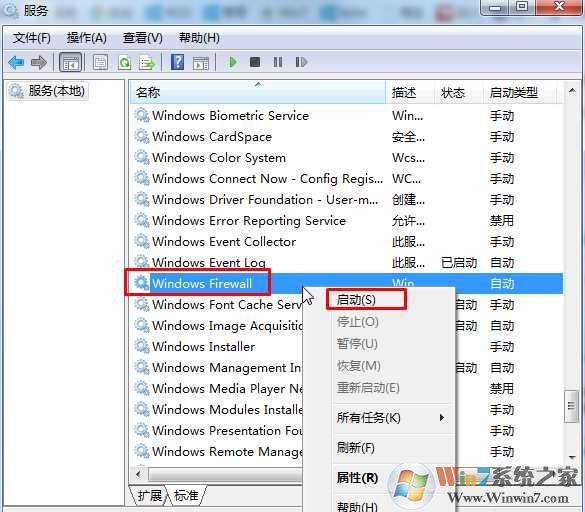
Task: Click the Export list toolbar icon
Action: pos(147,62)
